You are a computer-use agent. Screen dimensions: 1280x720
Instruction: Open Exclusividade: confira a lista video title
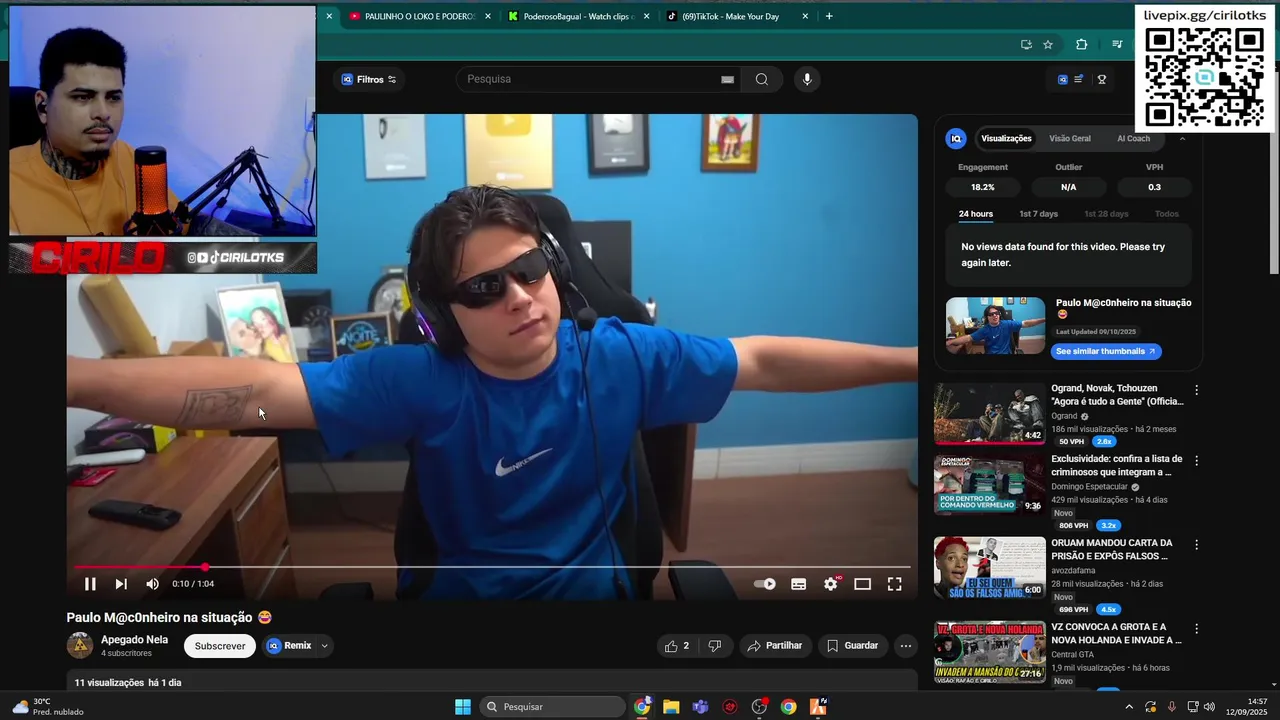point(1116,465)
